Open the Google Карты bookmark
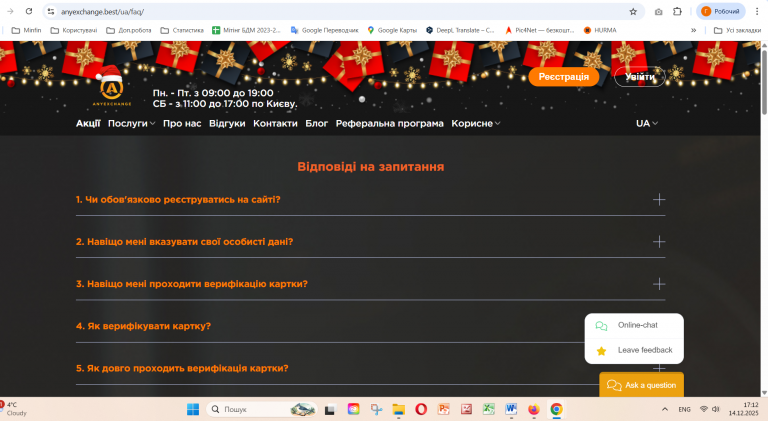 coord(392,30)
